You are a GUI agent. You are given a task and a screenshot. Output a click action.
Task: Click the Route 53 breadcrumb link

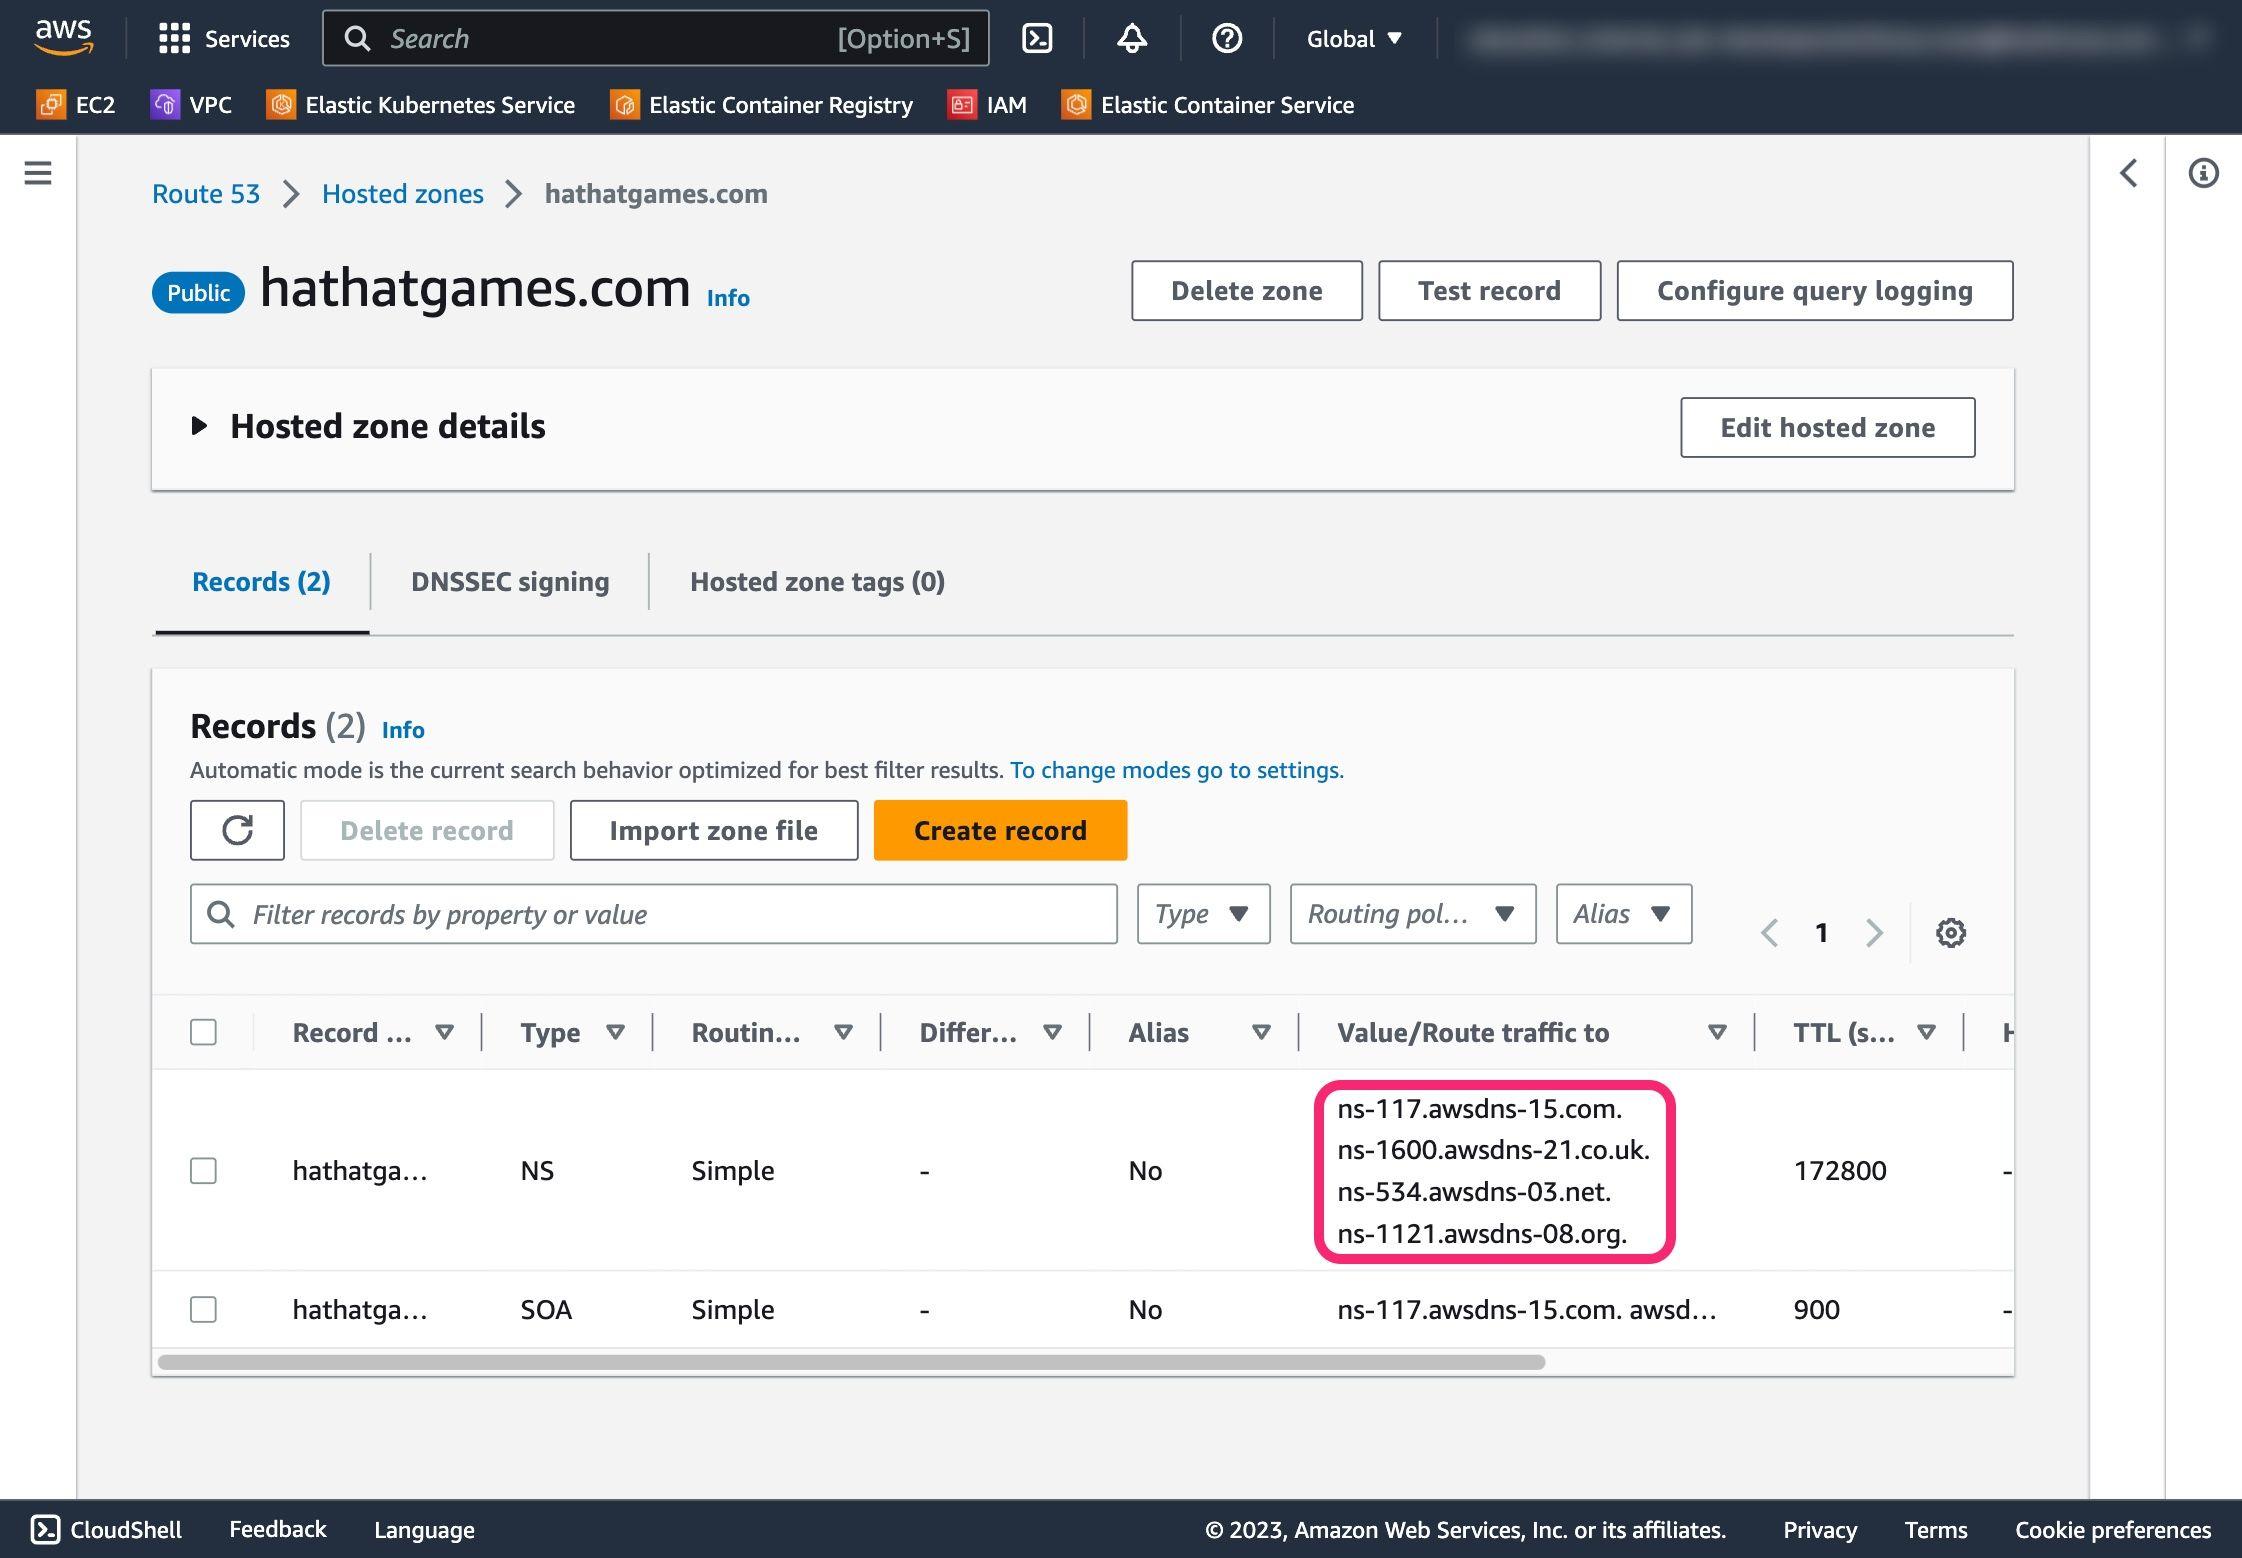pyautogui.click(x=204, y=192)
